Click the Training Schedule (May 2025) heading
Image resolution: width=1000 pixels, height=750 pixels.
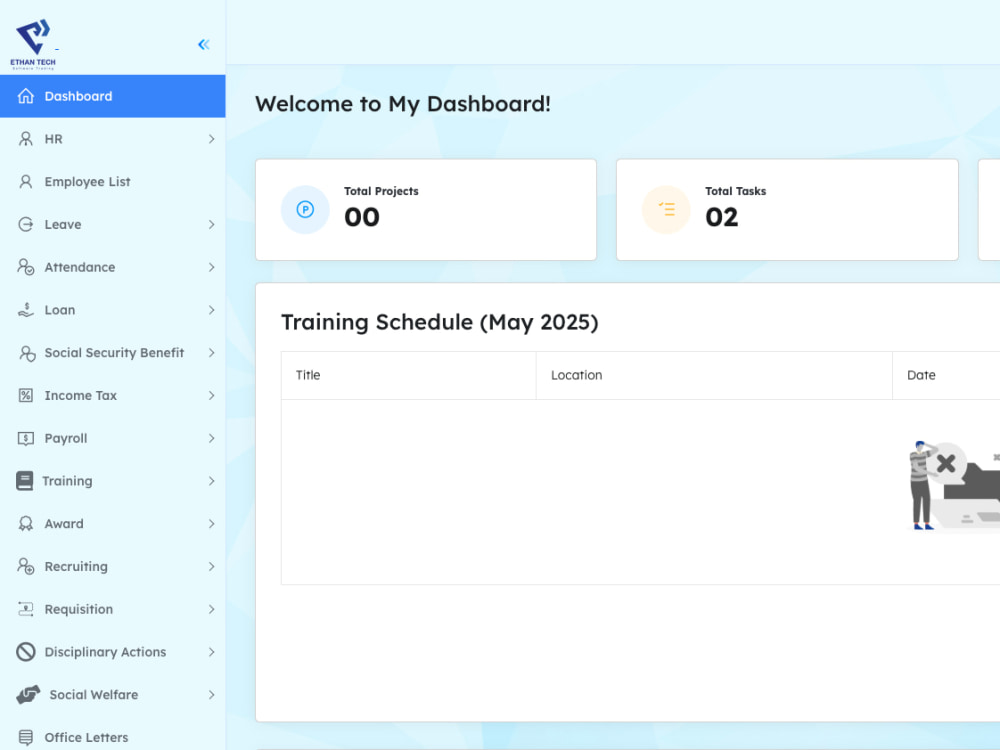(439, 322)
